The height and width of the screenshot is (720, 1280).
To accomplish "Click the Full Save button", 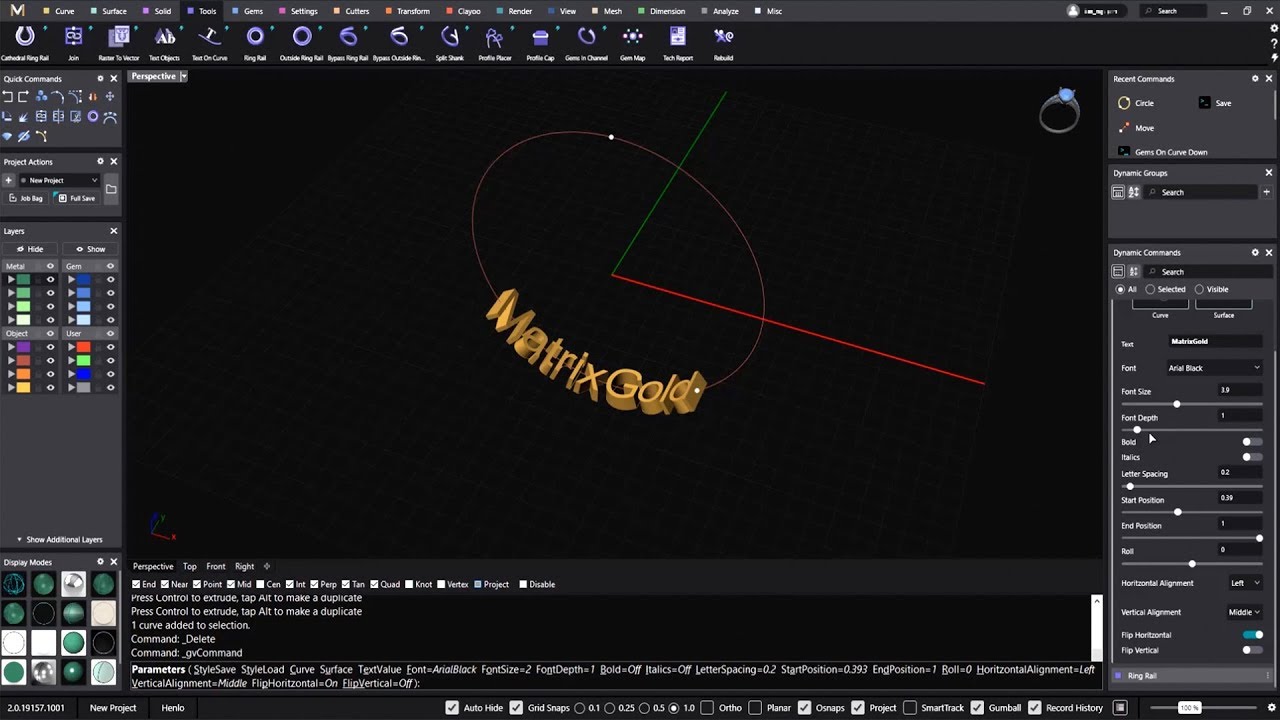I will (x=77, y=198).
